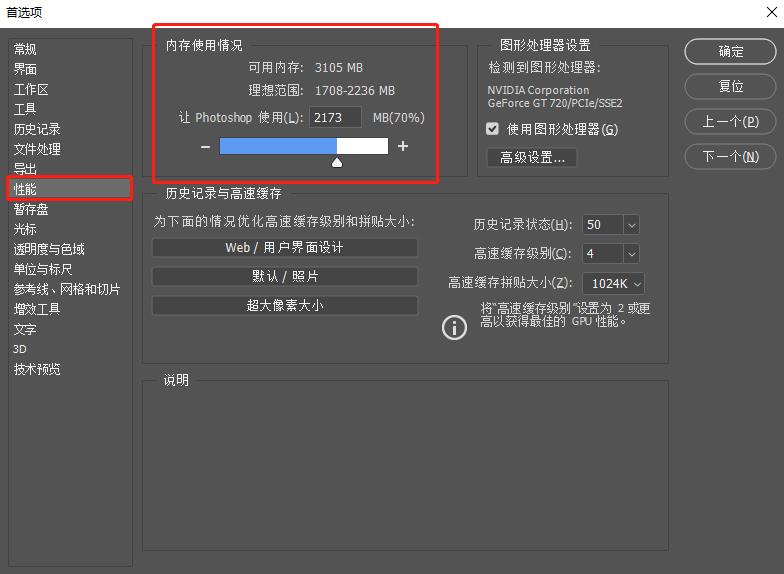Screen dimensions: 784x574
Task: Apply the 超大像素大小 cache preset
Action: 284,306
